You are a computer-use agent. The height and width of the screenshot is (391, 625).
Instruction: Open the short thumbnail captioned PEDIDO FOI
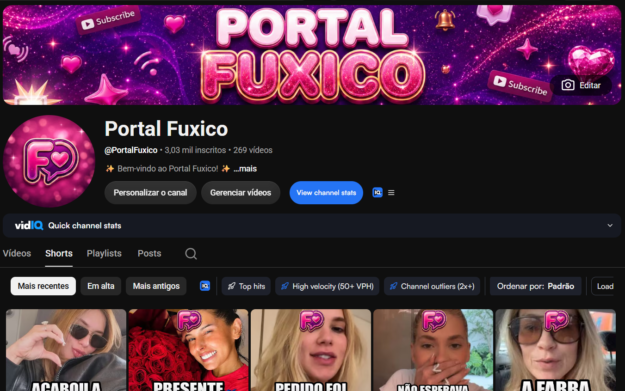tap(311, 350)
